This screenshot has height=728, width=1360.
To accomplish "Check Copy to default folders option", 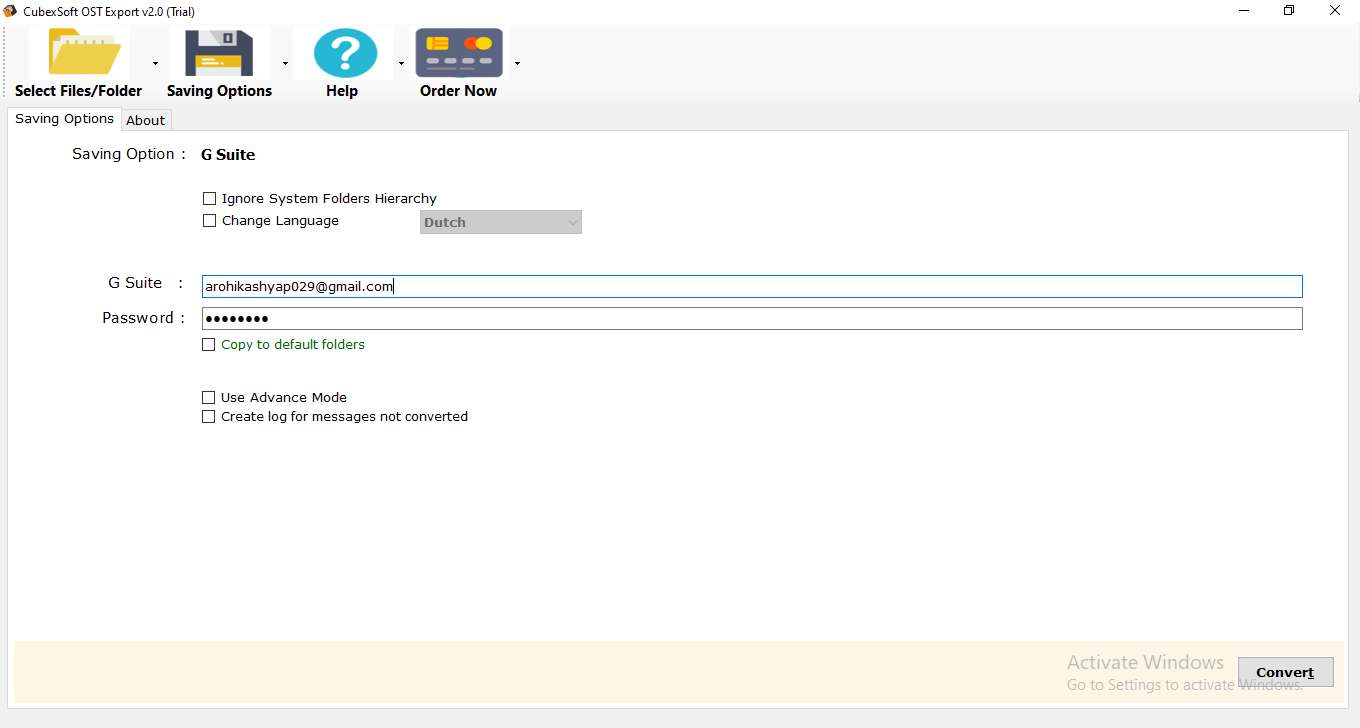I will [209, 345].
